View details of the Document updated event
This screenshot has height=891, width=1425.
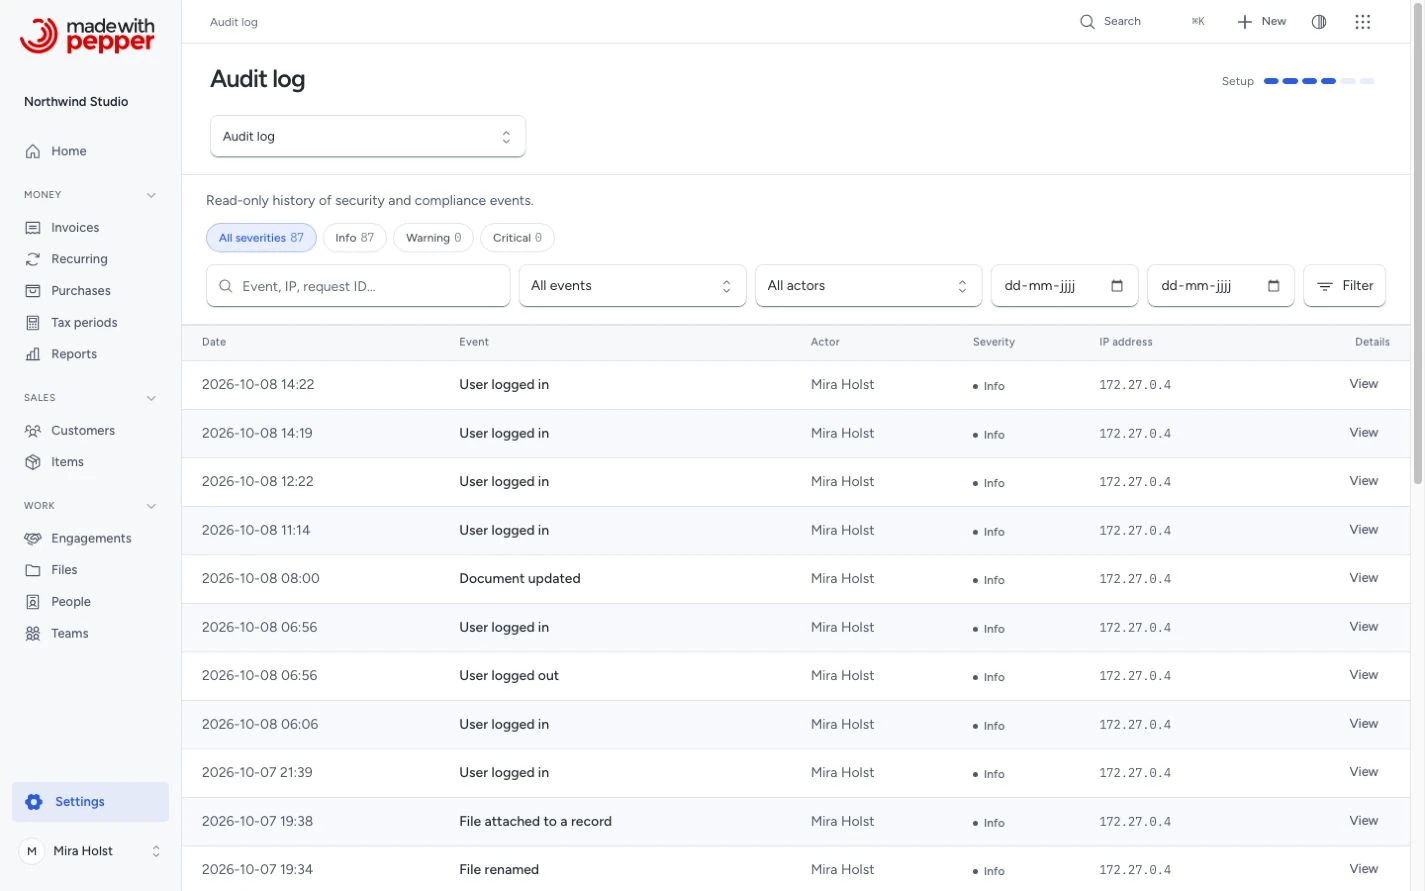[1363, 578]
